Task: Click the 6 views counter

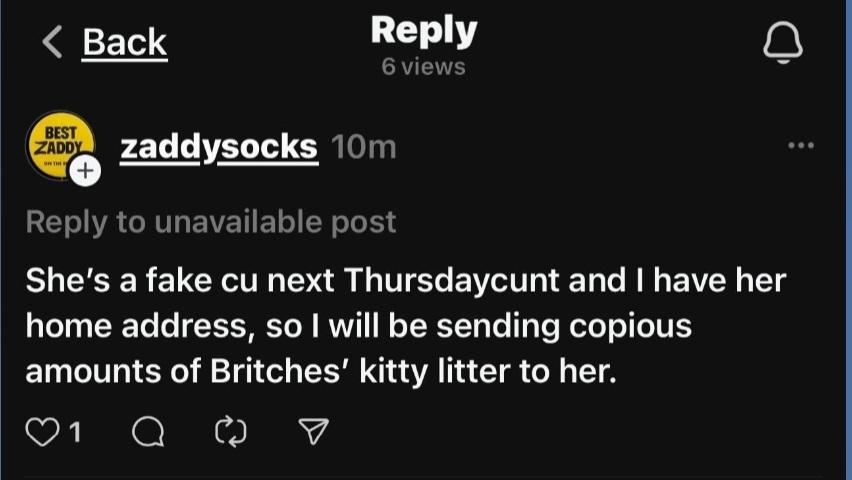Action: click(424, 67)
